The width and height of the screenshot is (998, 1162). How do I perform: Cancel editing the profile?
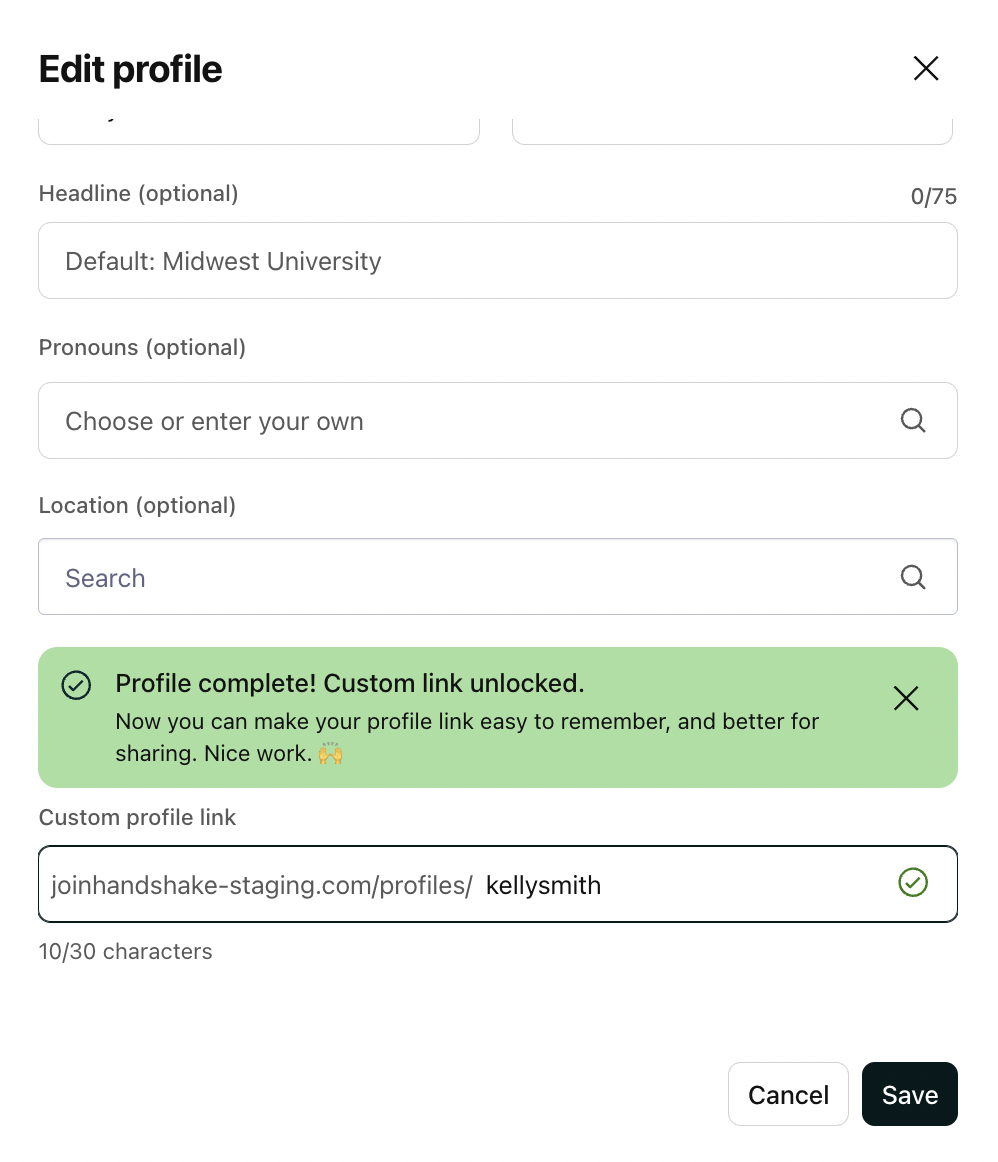point(788,1094)
